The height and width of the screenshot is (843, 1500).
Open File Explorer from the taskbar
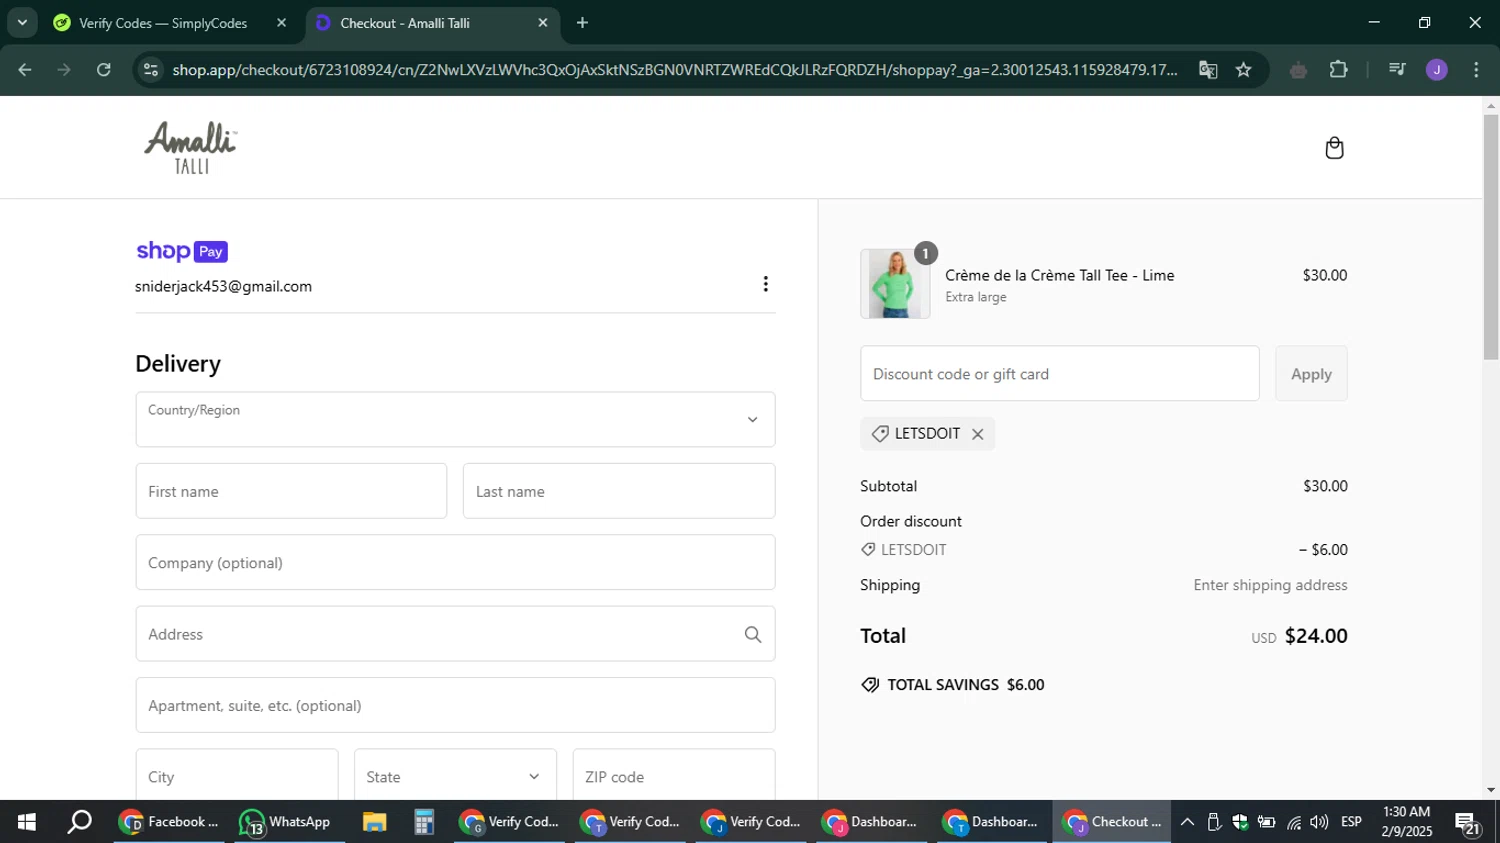[374, 822]
